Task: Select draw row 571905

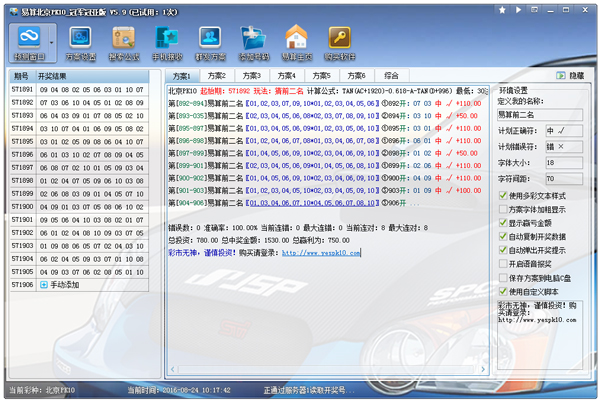Action: click(79, 272)
